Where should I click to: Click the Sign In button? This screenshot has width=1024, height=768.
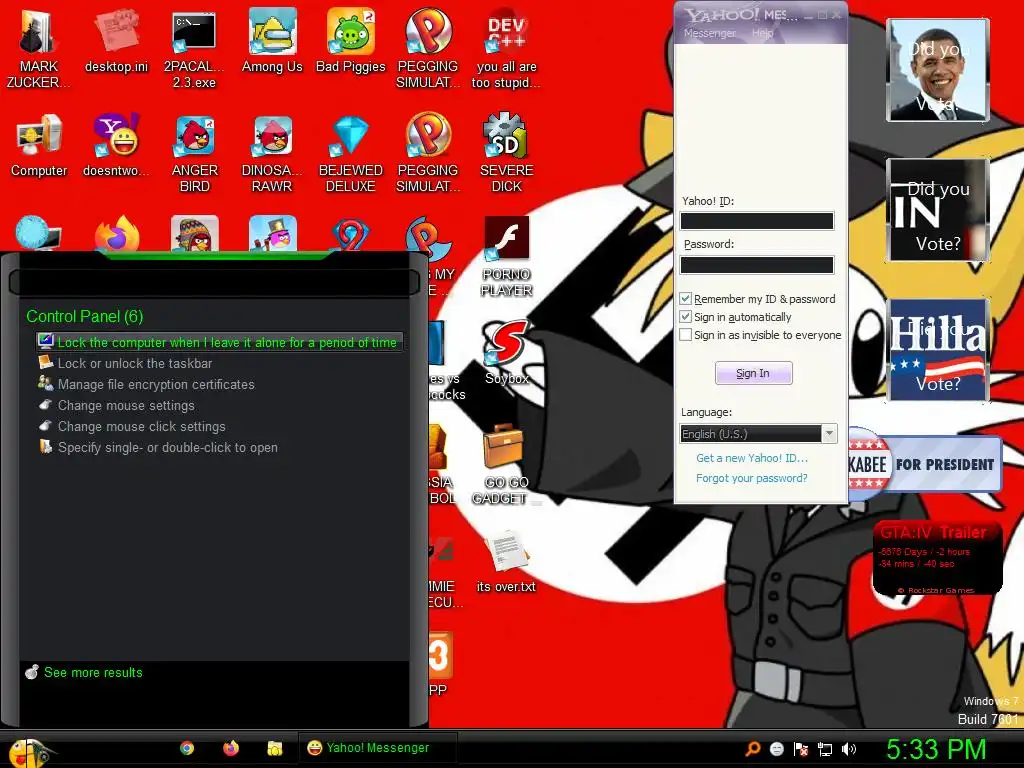(754, 373)
